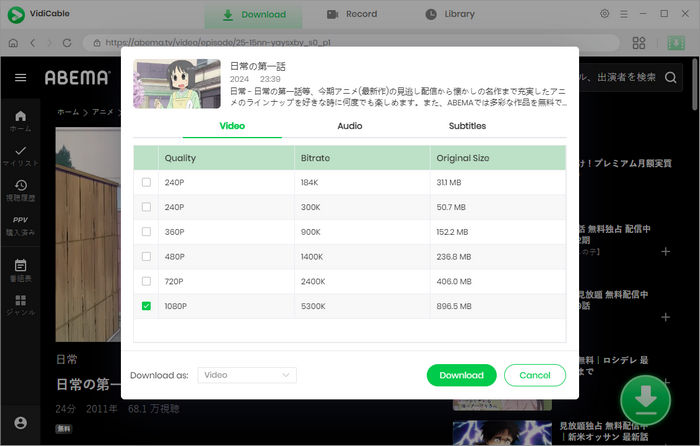Open the site grid icon near the address bar
Screen dimensions: 700x446
[639, 43]
